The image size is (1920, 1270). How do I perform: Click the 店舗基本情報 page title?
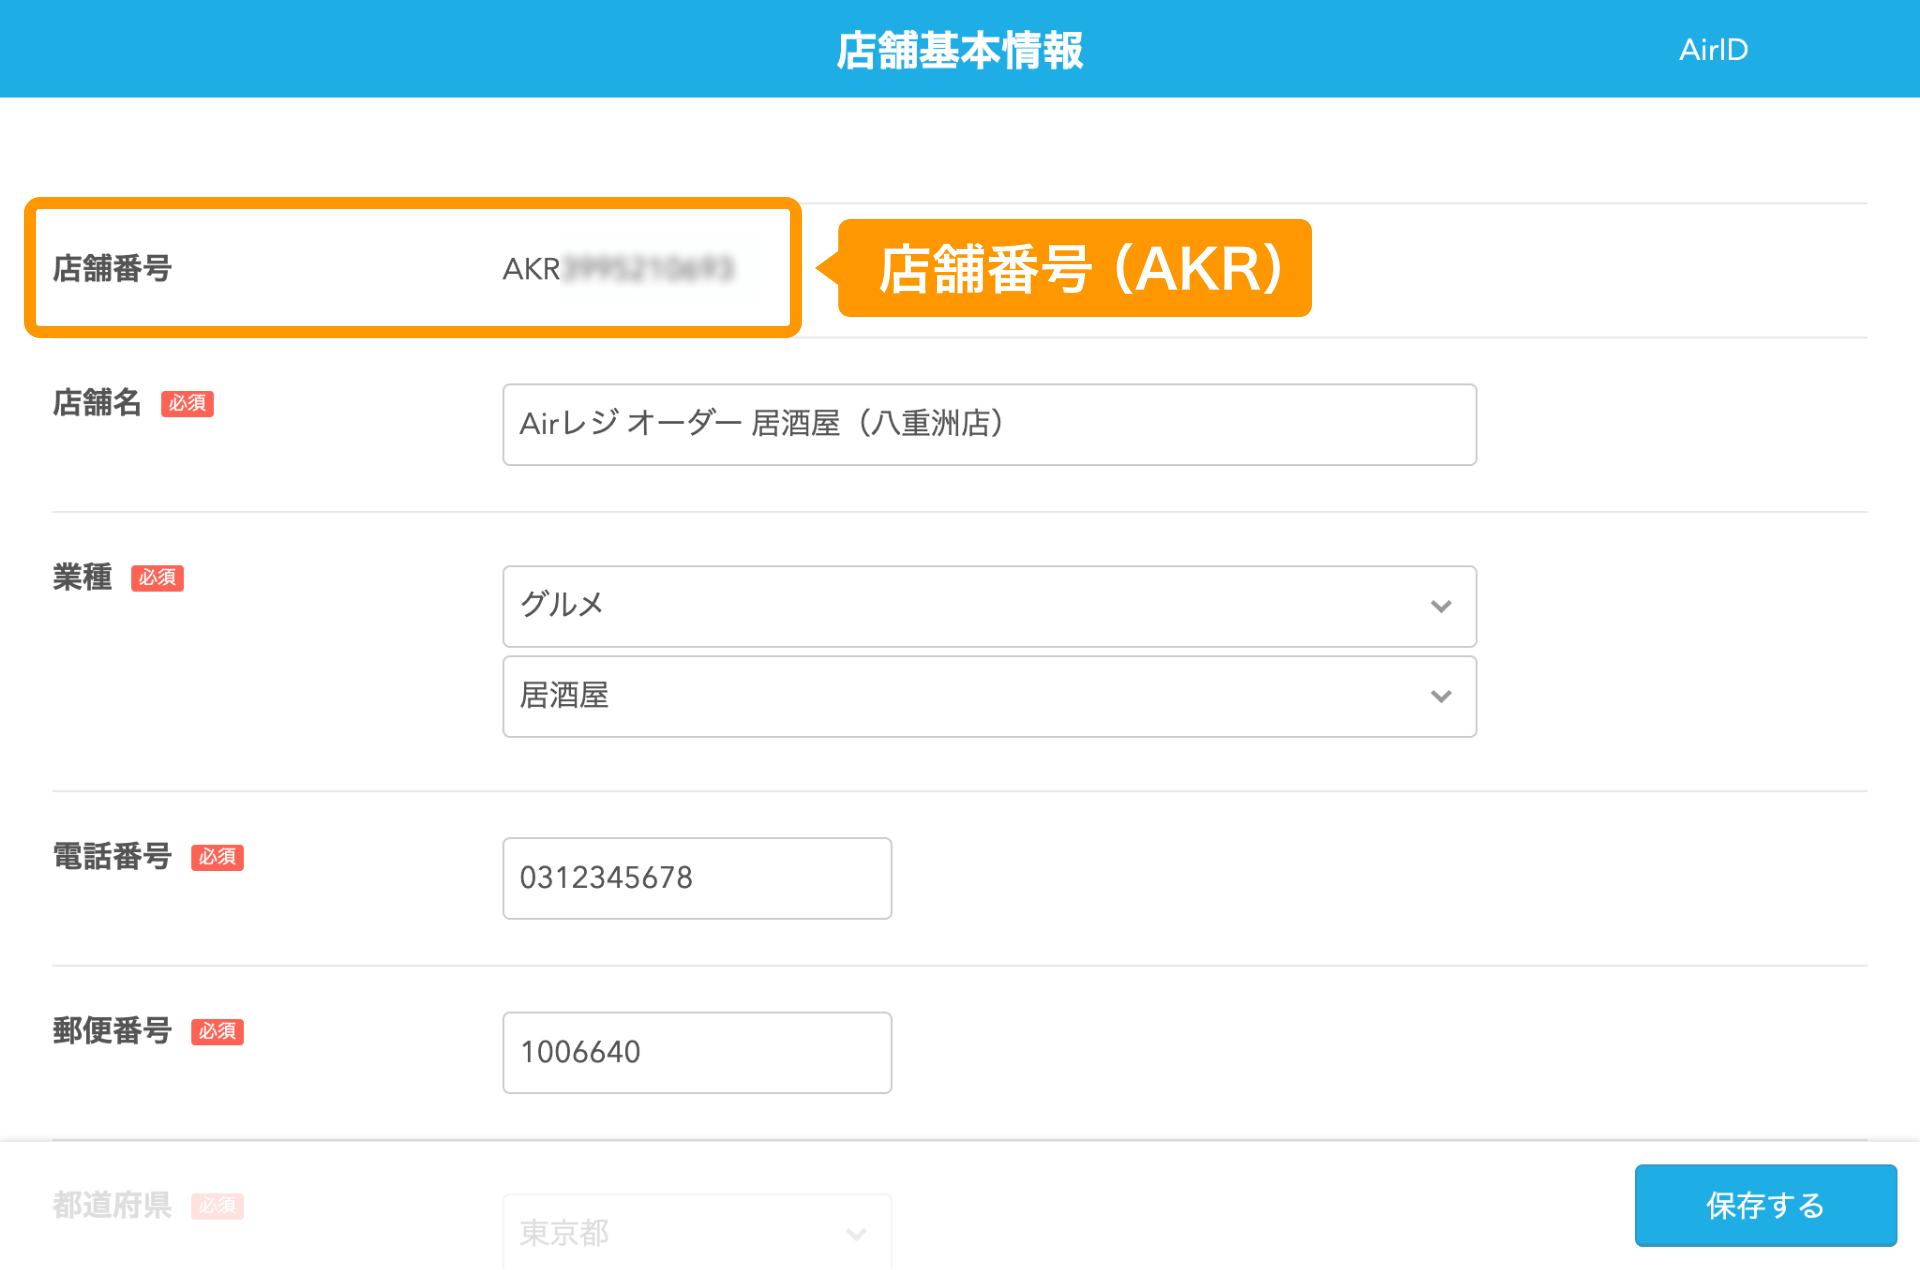[x=960, y=49]
